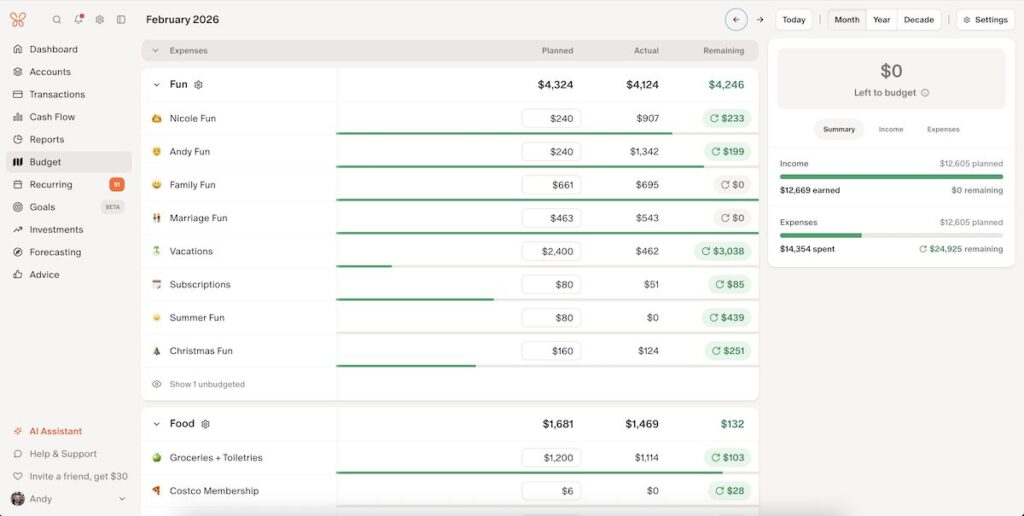Image resolution: width=1024 pixels, height=516 pixels.
Task: Switch to Year view
Action: coord(882,20)
